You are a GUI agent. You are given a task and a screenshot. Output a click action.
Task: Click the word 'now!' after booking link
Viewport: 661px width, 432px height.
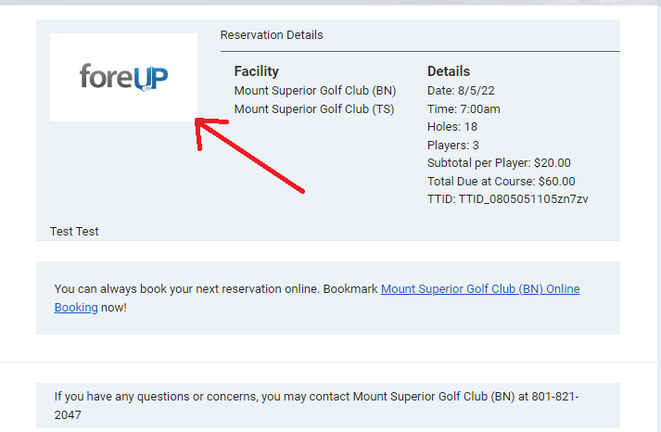point(114,308)
